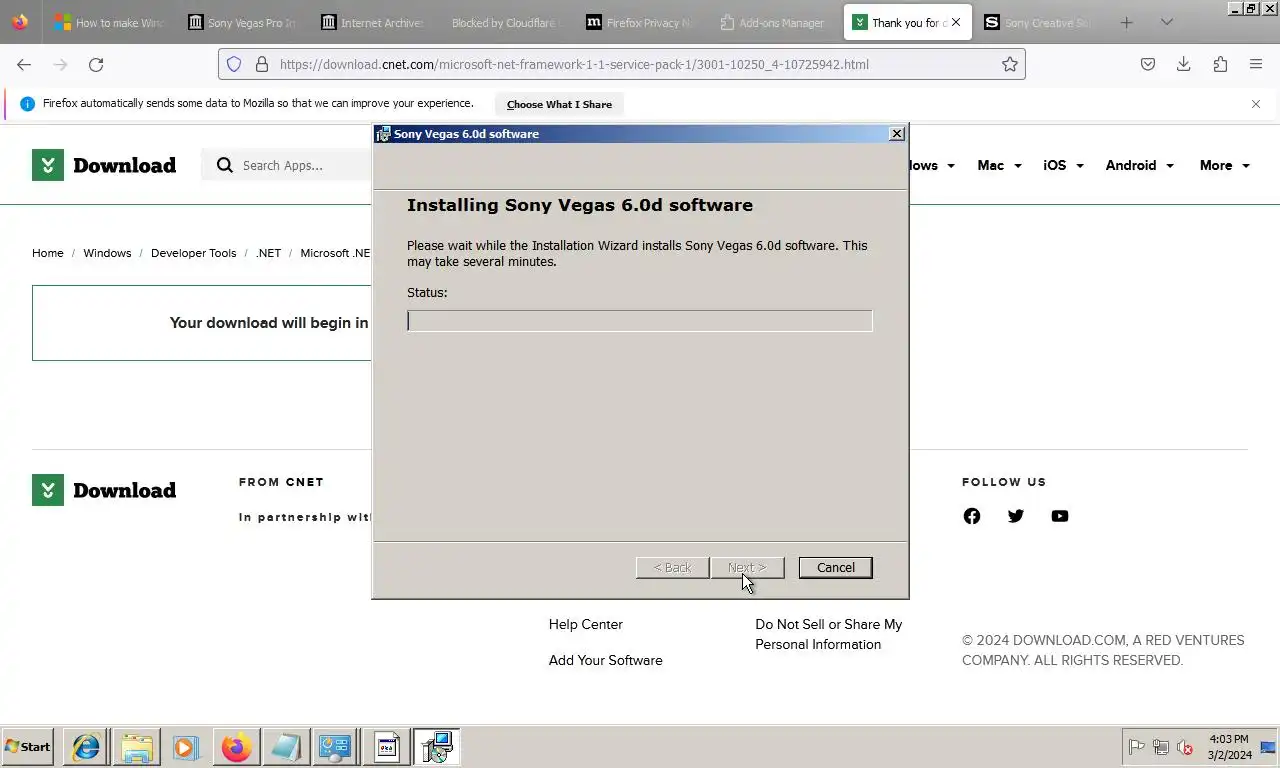Expand the Mac menu dropdown
This screenshot has height=768, width=1280.
click(999, 165)
